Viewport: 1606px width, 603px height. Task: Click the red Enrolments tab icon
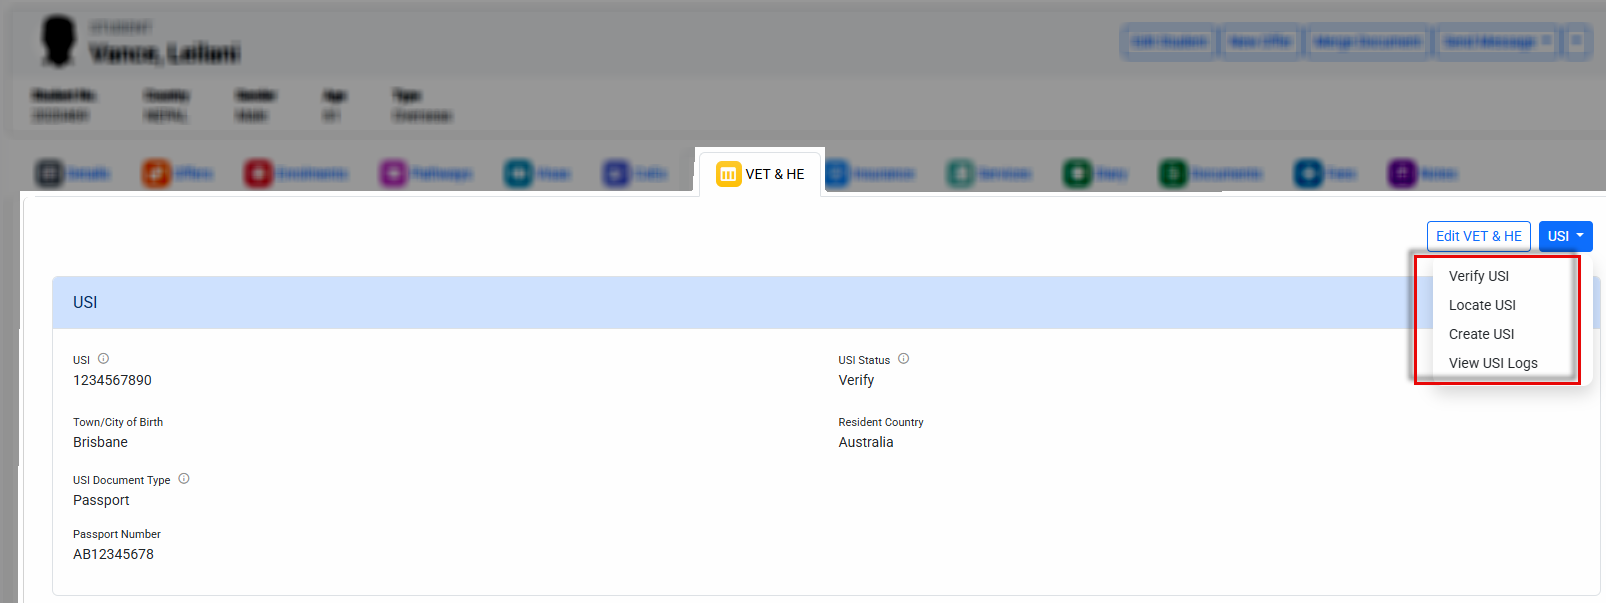pos(258,174)
